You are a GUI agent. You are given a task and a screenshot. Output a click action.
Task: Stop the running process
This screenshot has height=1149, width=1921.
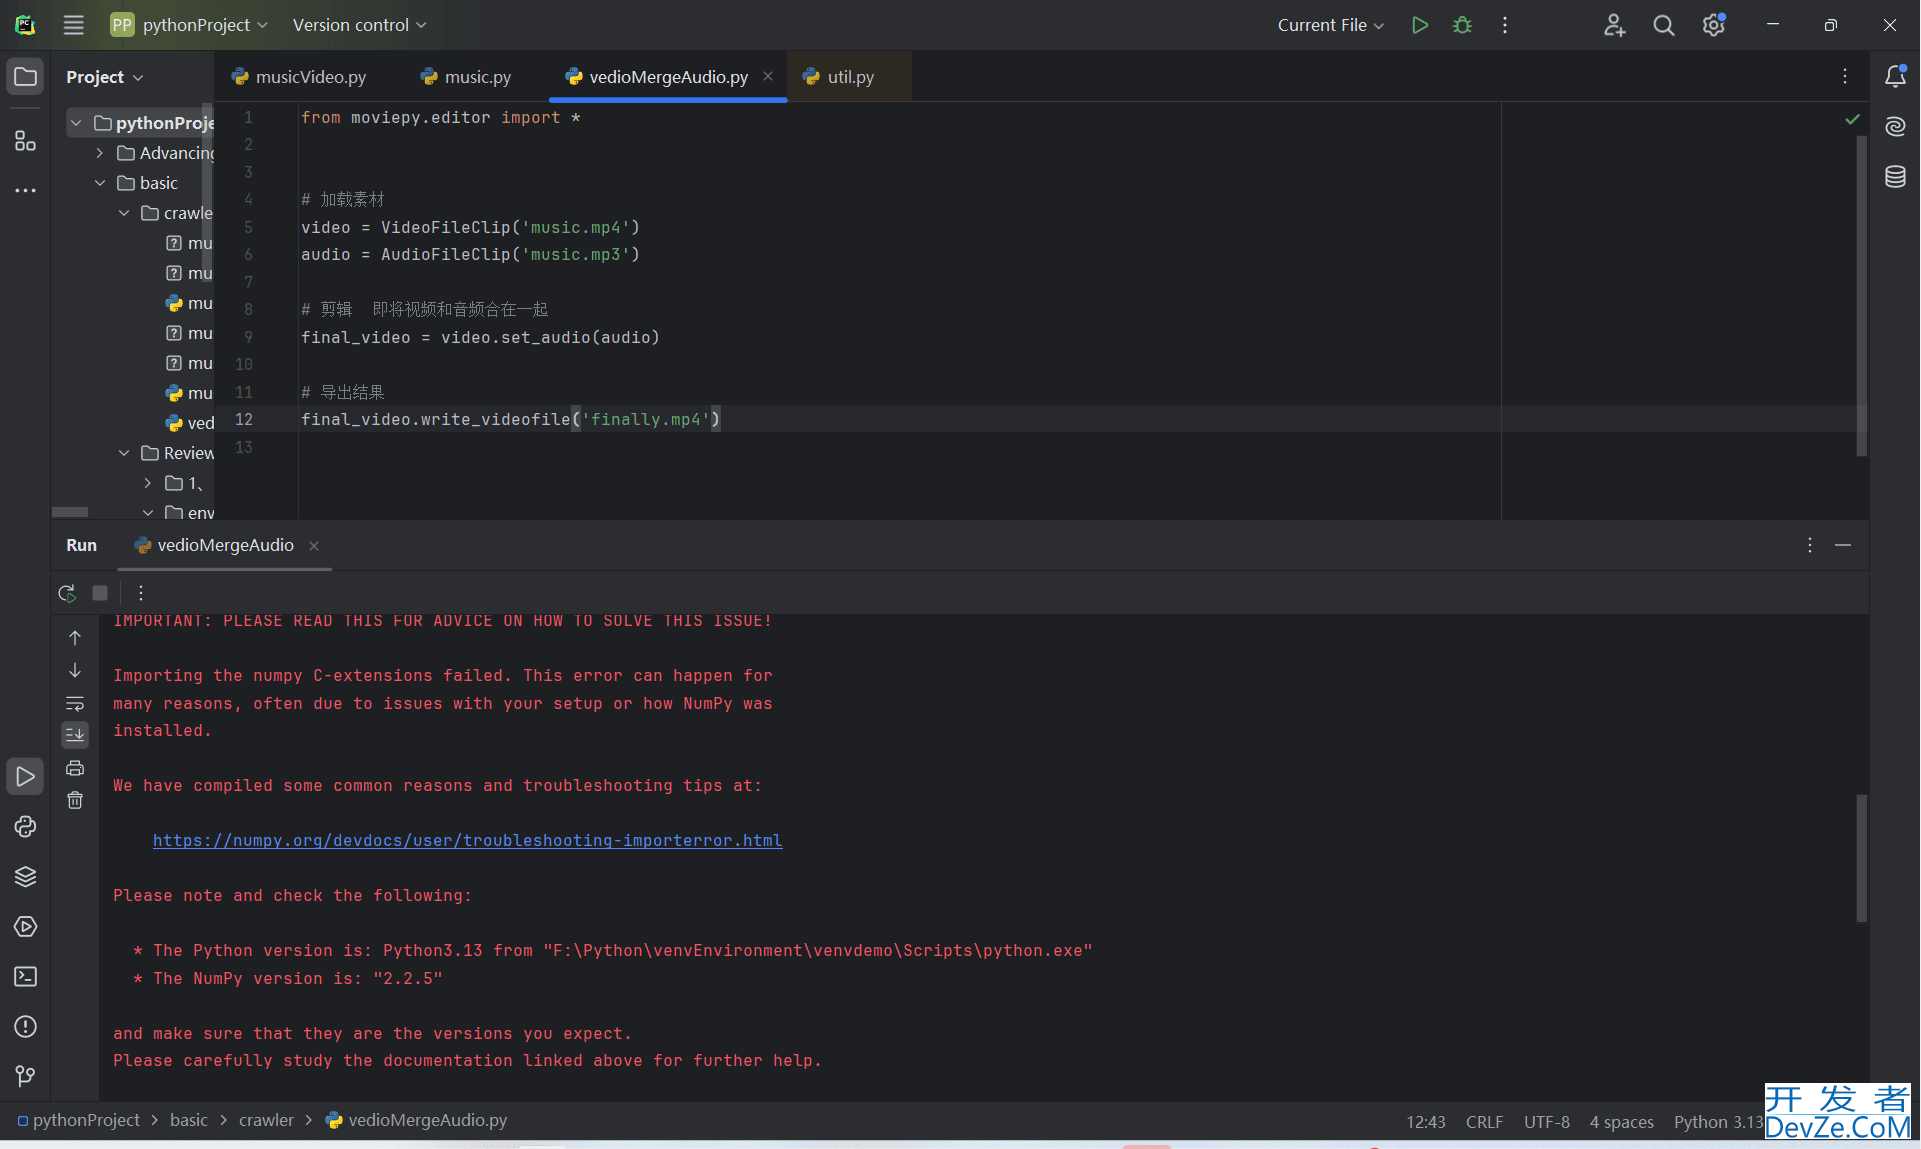point(100,593)
